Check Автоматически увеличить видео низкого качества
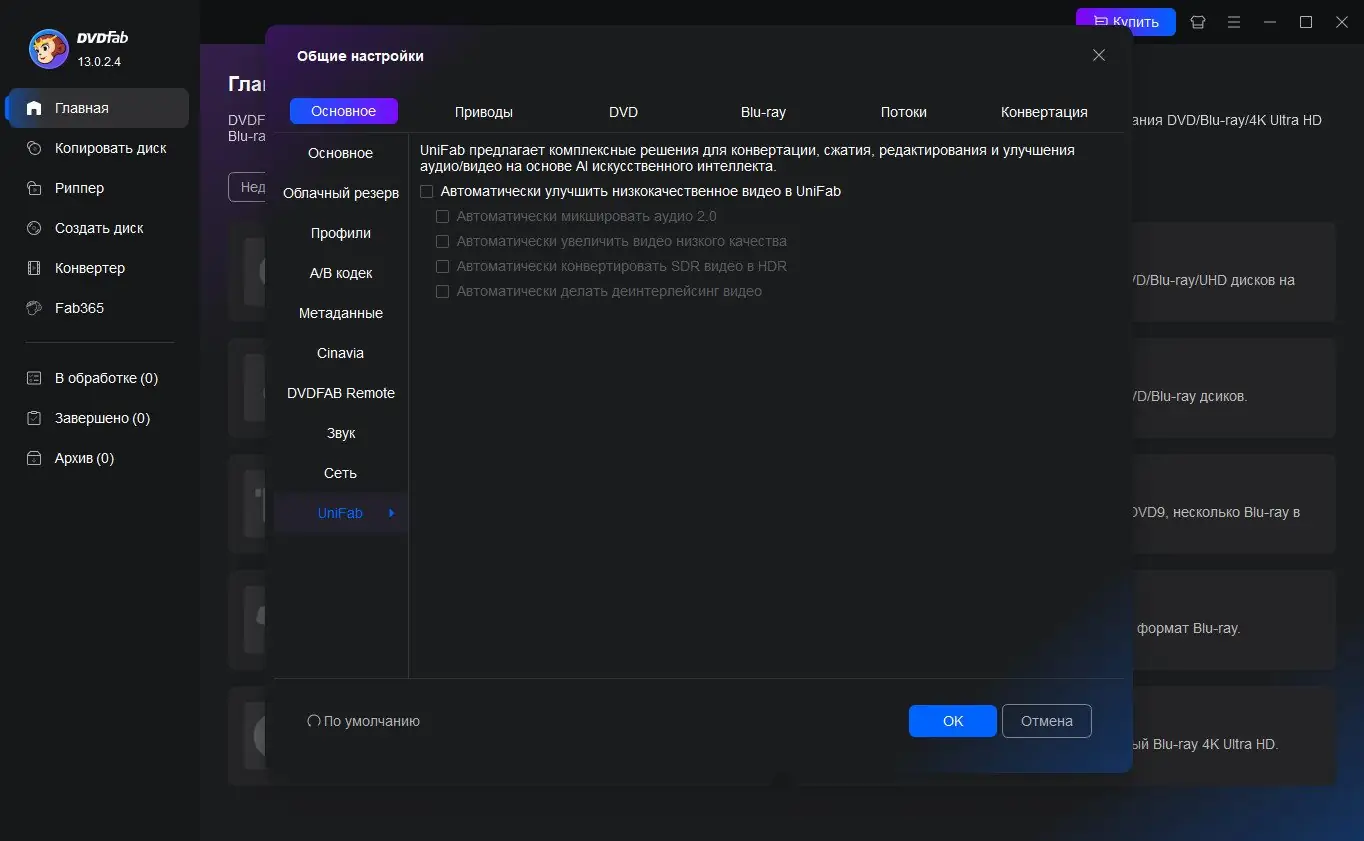The width and height of the screenshot is (1364, 841). [x=443, y=241]
